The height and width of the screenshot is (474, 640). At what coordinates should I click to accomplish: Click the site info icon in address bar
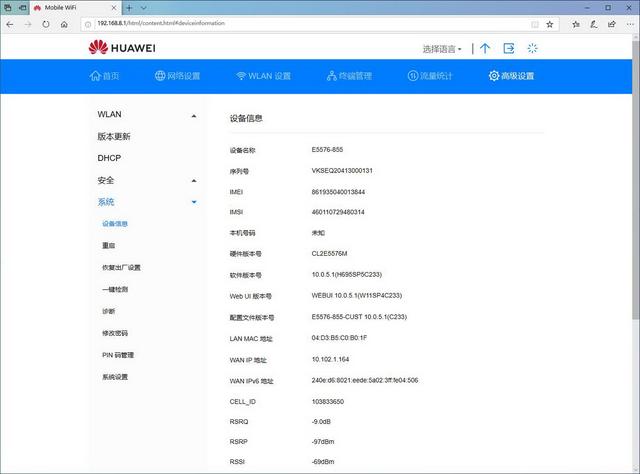coord(88,24)
